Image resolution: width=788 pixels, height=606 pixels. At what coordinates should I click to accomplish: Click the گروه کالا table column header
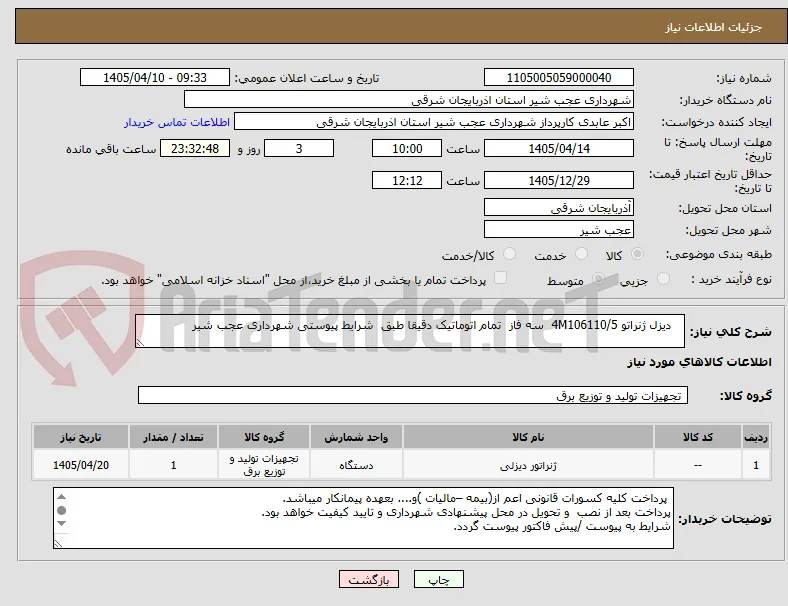tap(264, 437)
